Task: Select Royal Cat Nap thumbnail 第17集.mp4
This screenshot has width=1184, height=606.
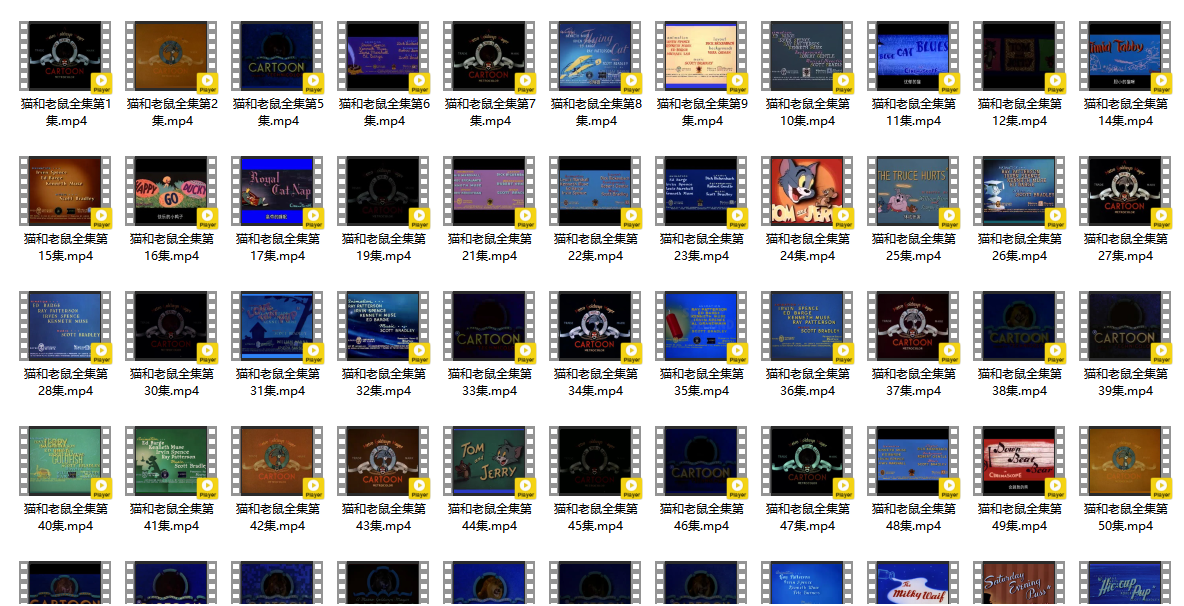Action: [278, 192]
